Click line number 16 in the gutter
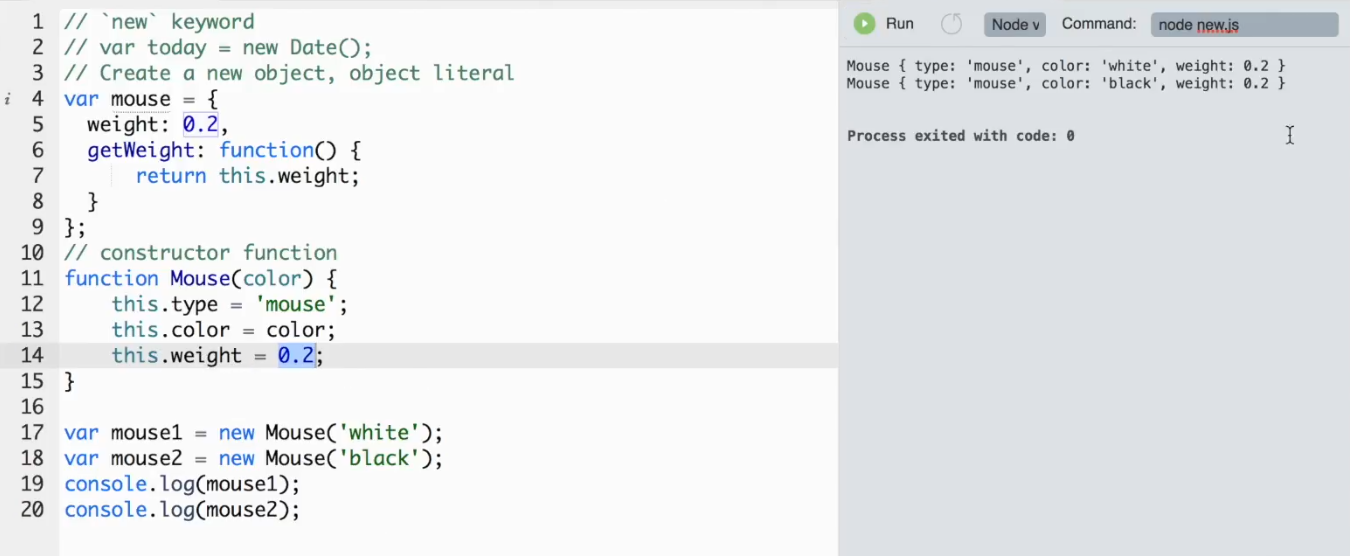The width and height of the screenshot is (1350, 556). point(32,407)
